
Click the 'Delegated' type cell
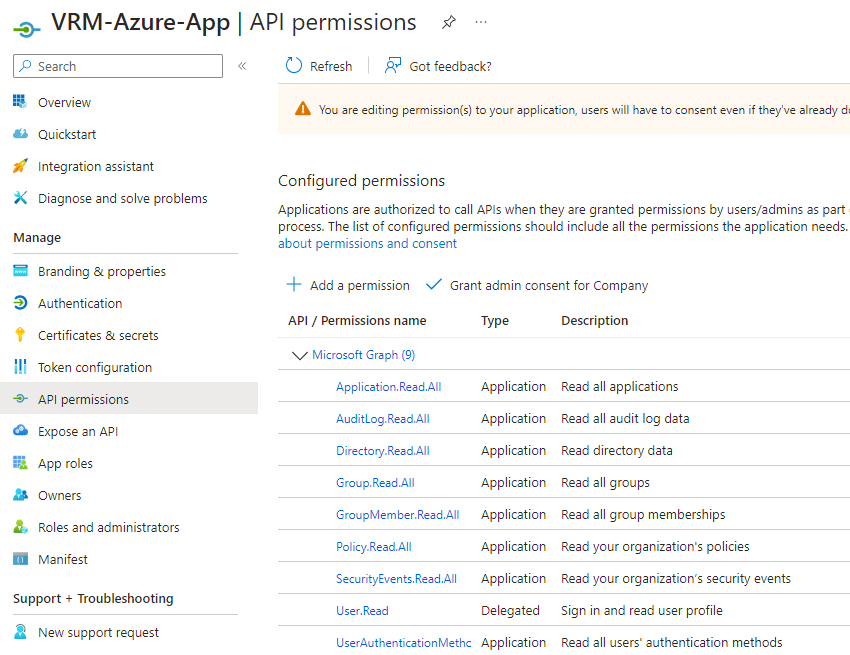(x=510, y=611)
